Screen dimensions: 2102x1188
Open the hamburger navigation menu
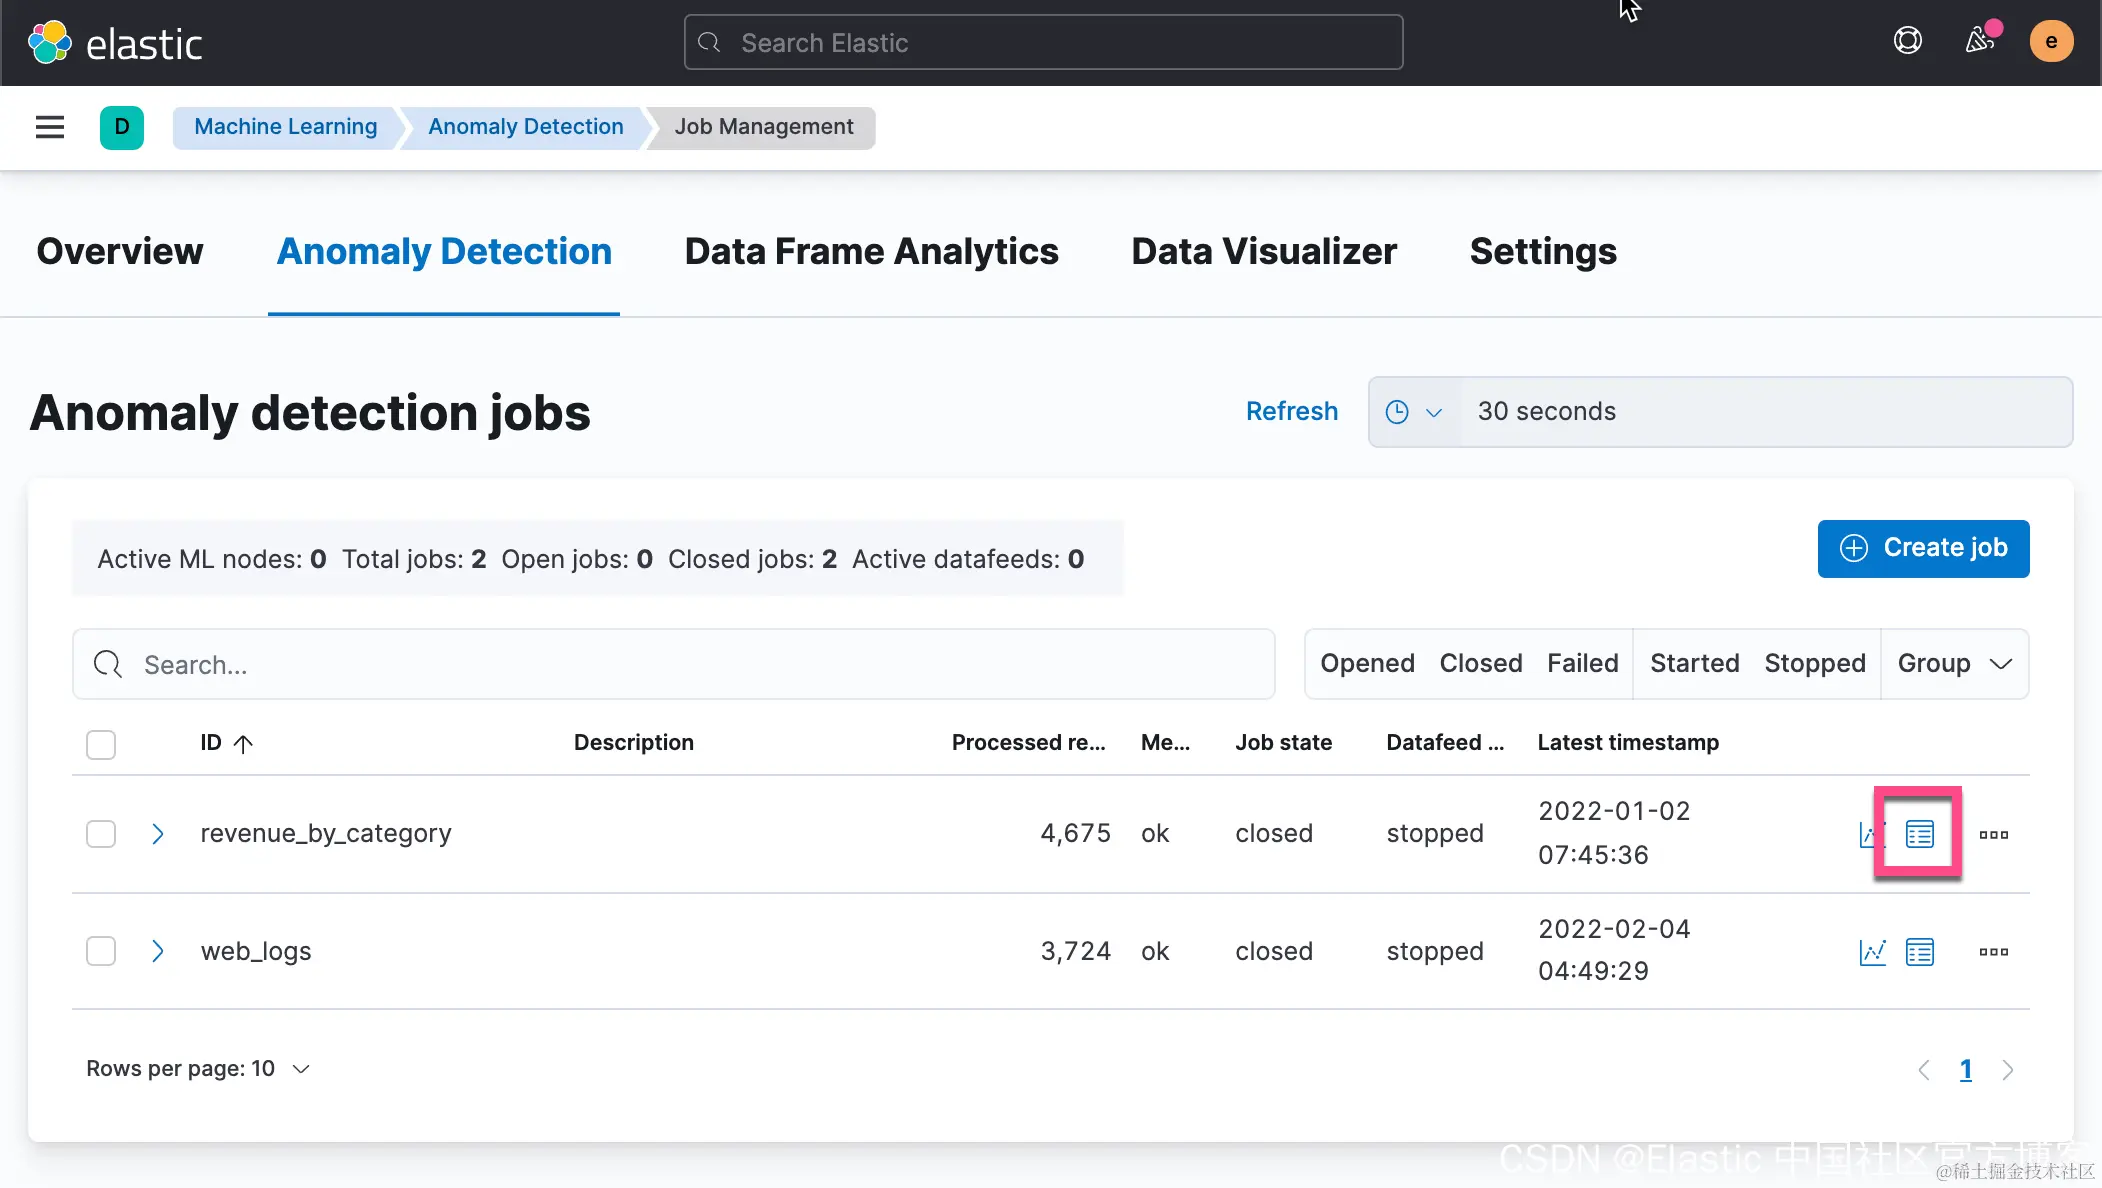50,127
